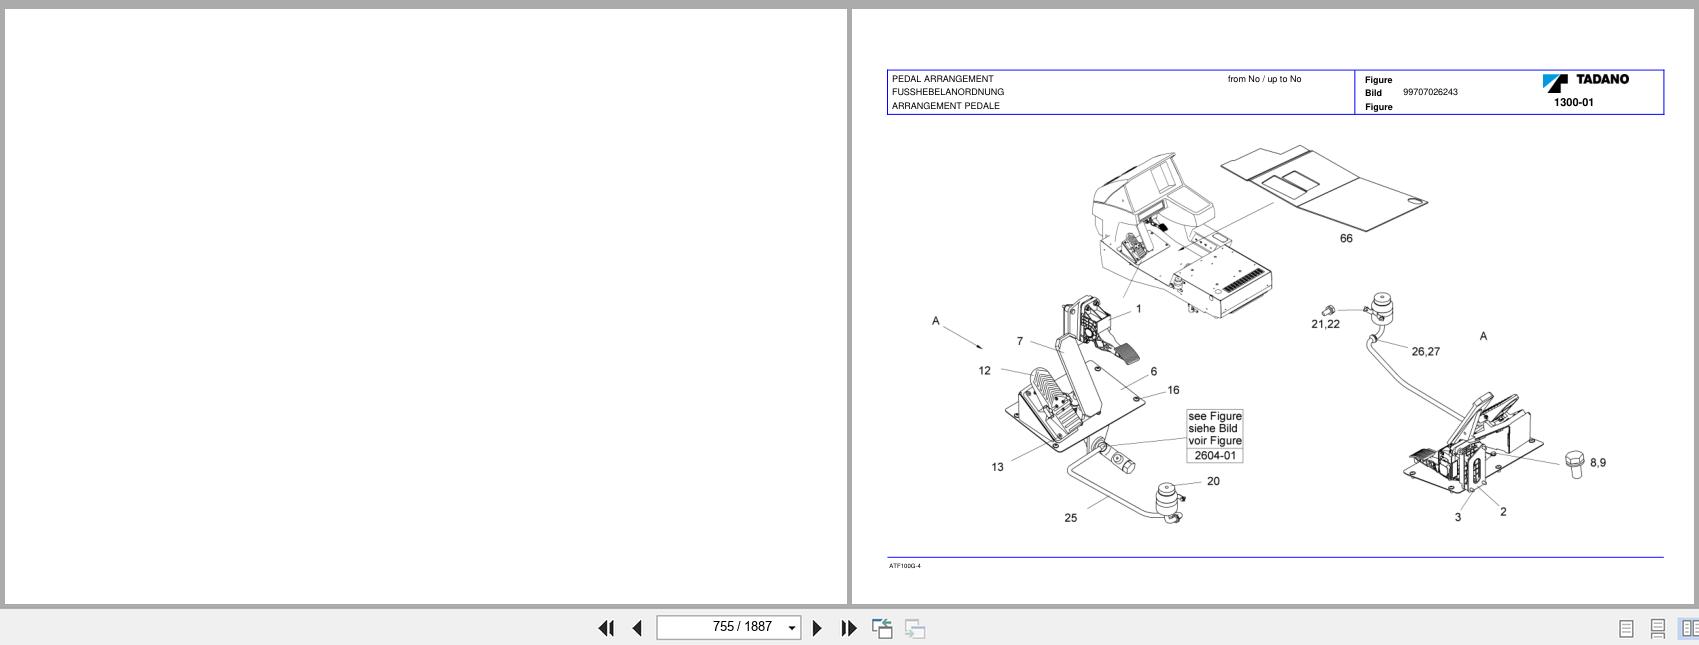The height and width of the screenshot is (645, 1699).
Task: Jump to the last page
Action: coord(848,628)
